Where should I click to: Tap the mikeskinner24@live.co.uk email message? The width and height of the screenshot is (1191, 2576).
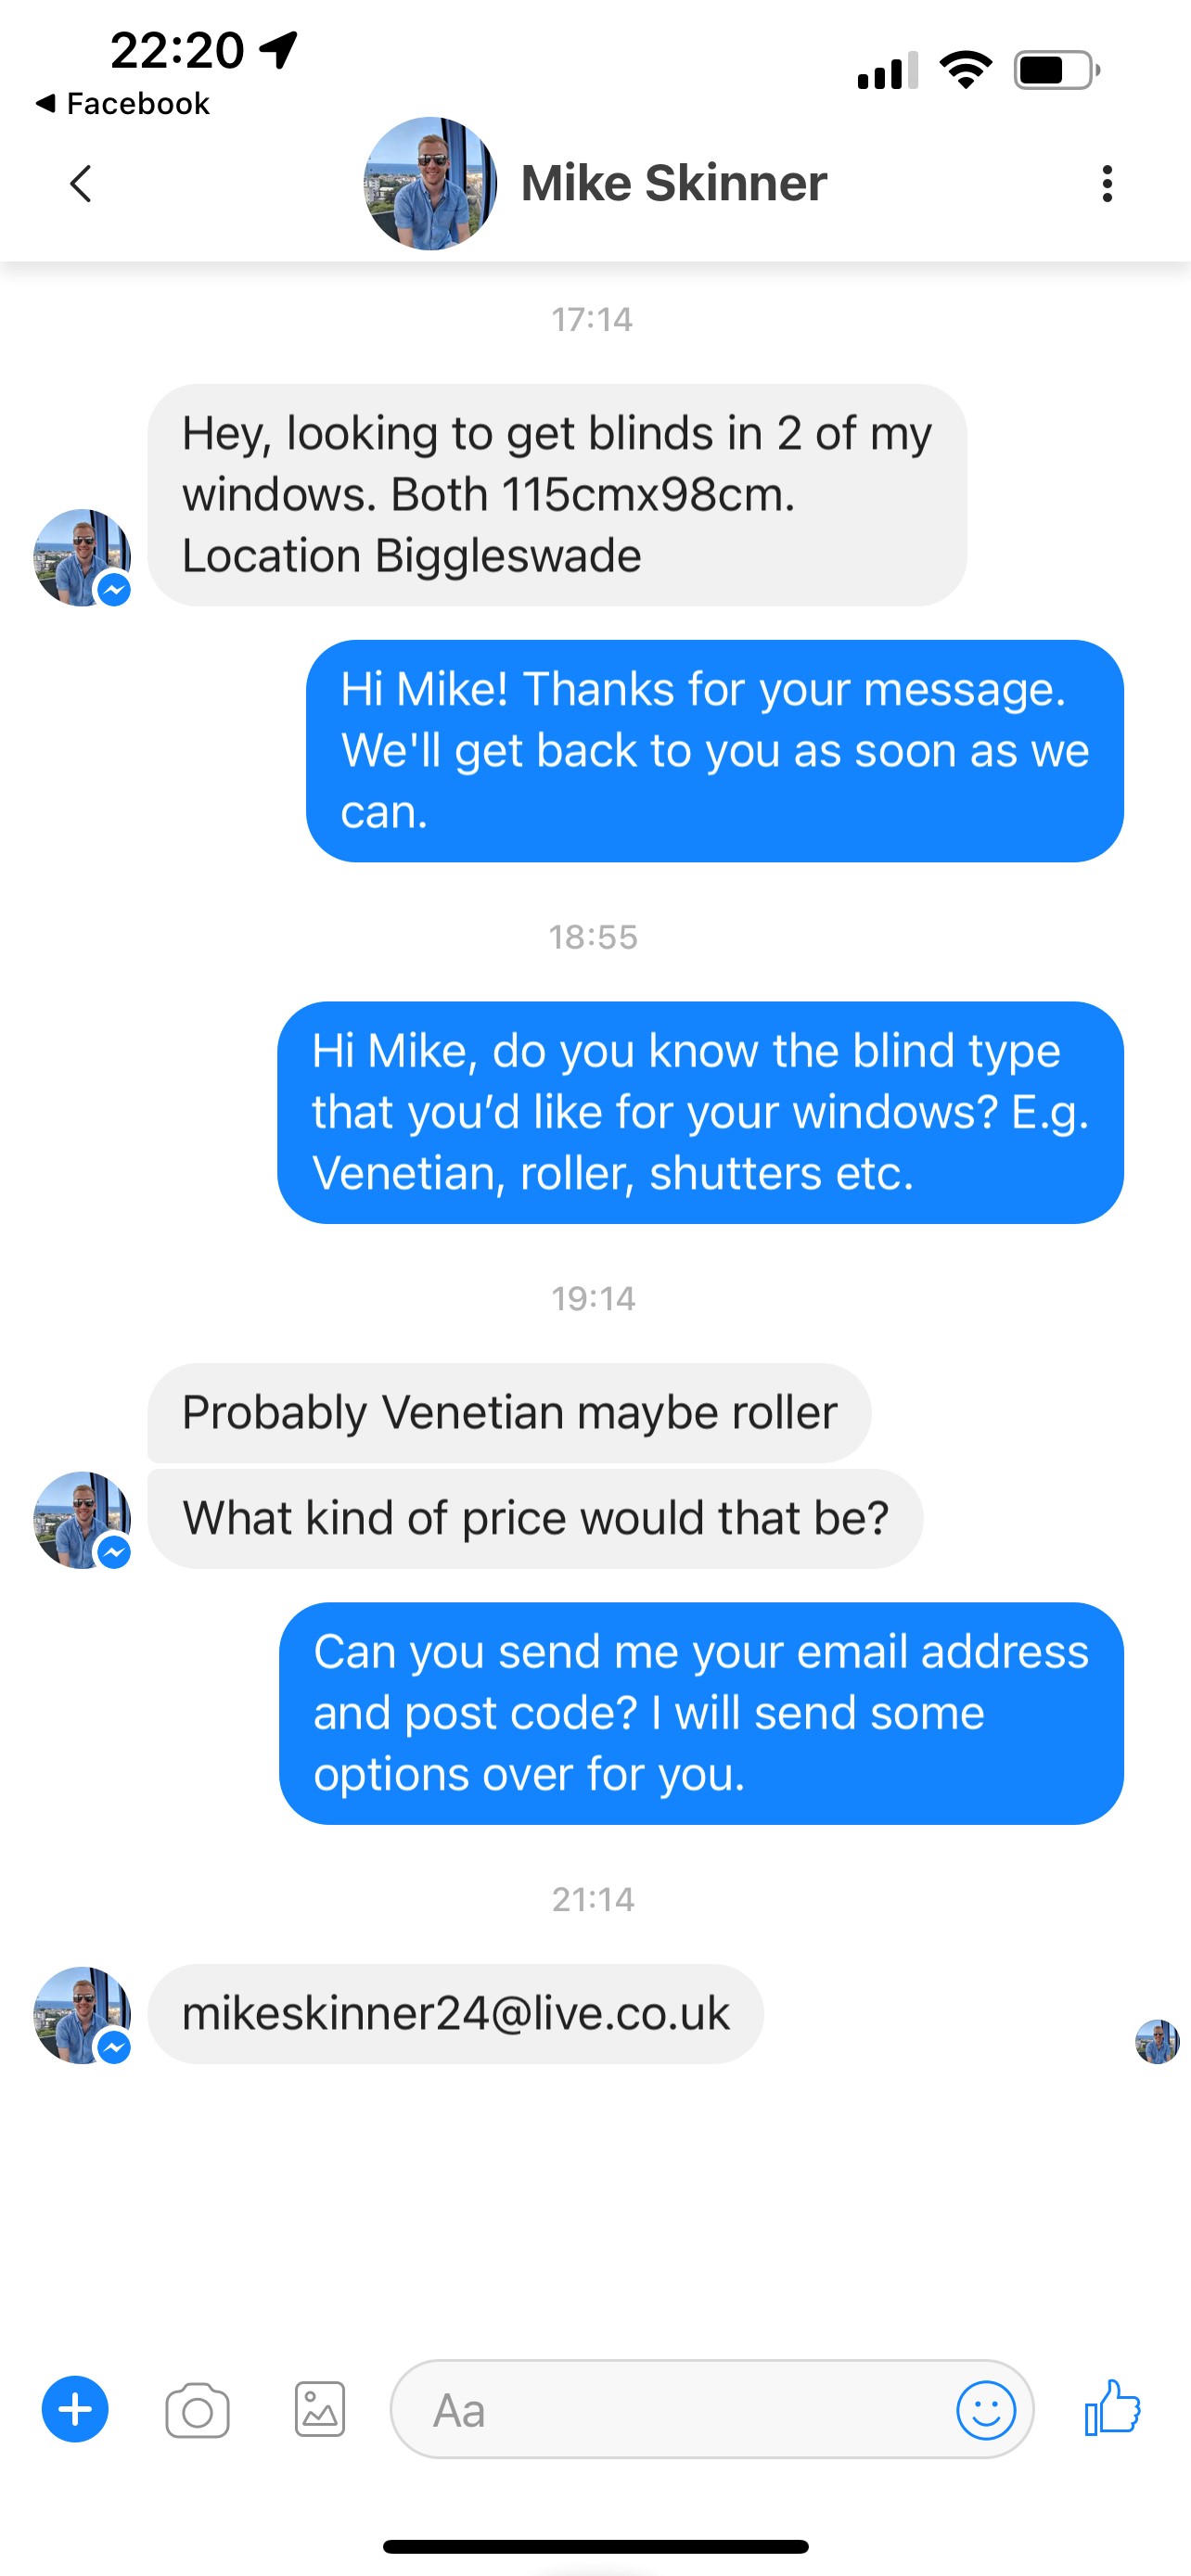tap(456, 2014)
